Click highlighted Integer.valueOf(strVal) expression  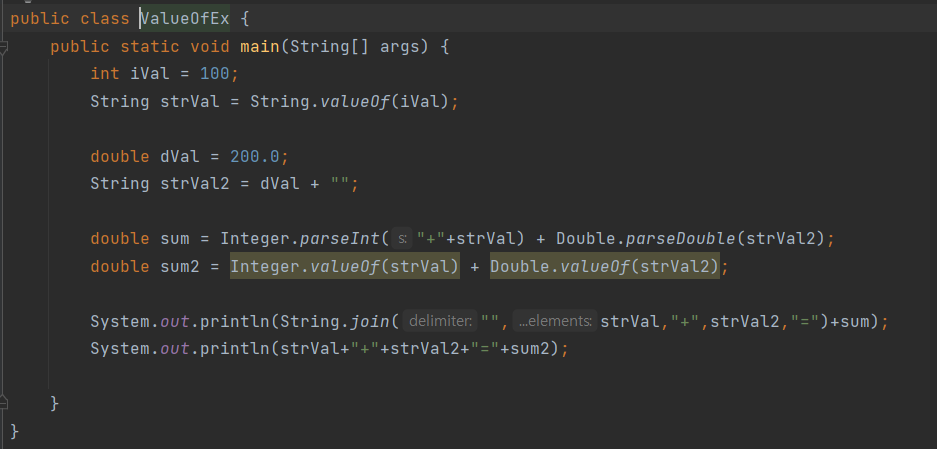click(345, 267)
